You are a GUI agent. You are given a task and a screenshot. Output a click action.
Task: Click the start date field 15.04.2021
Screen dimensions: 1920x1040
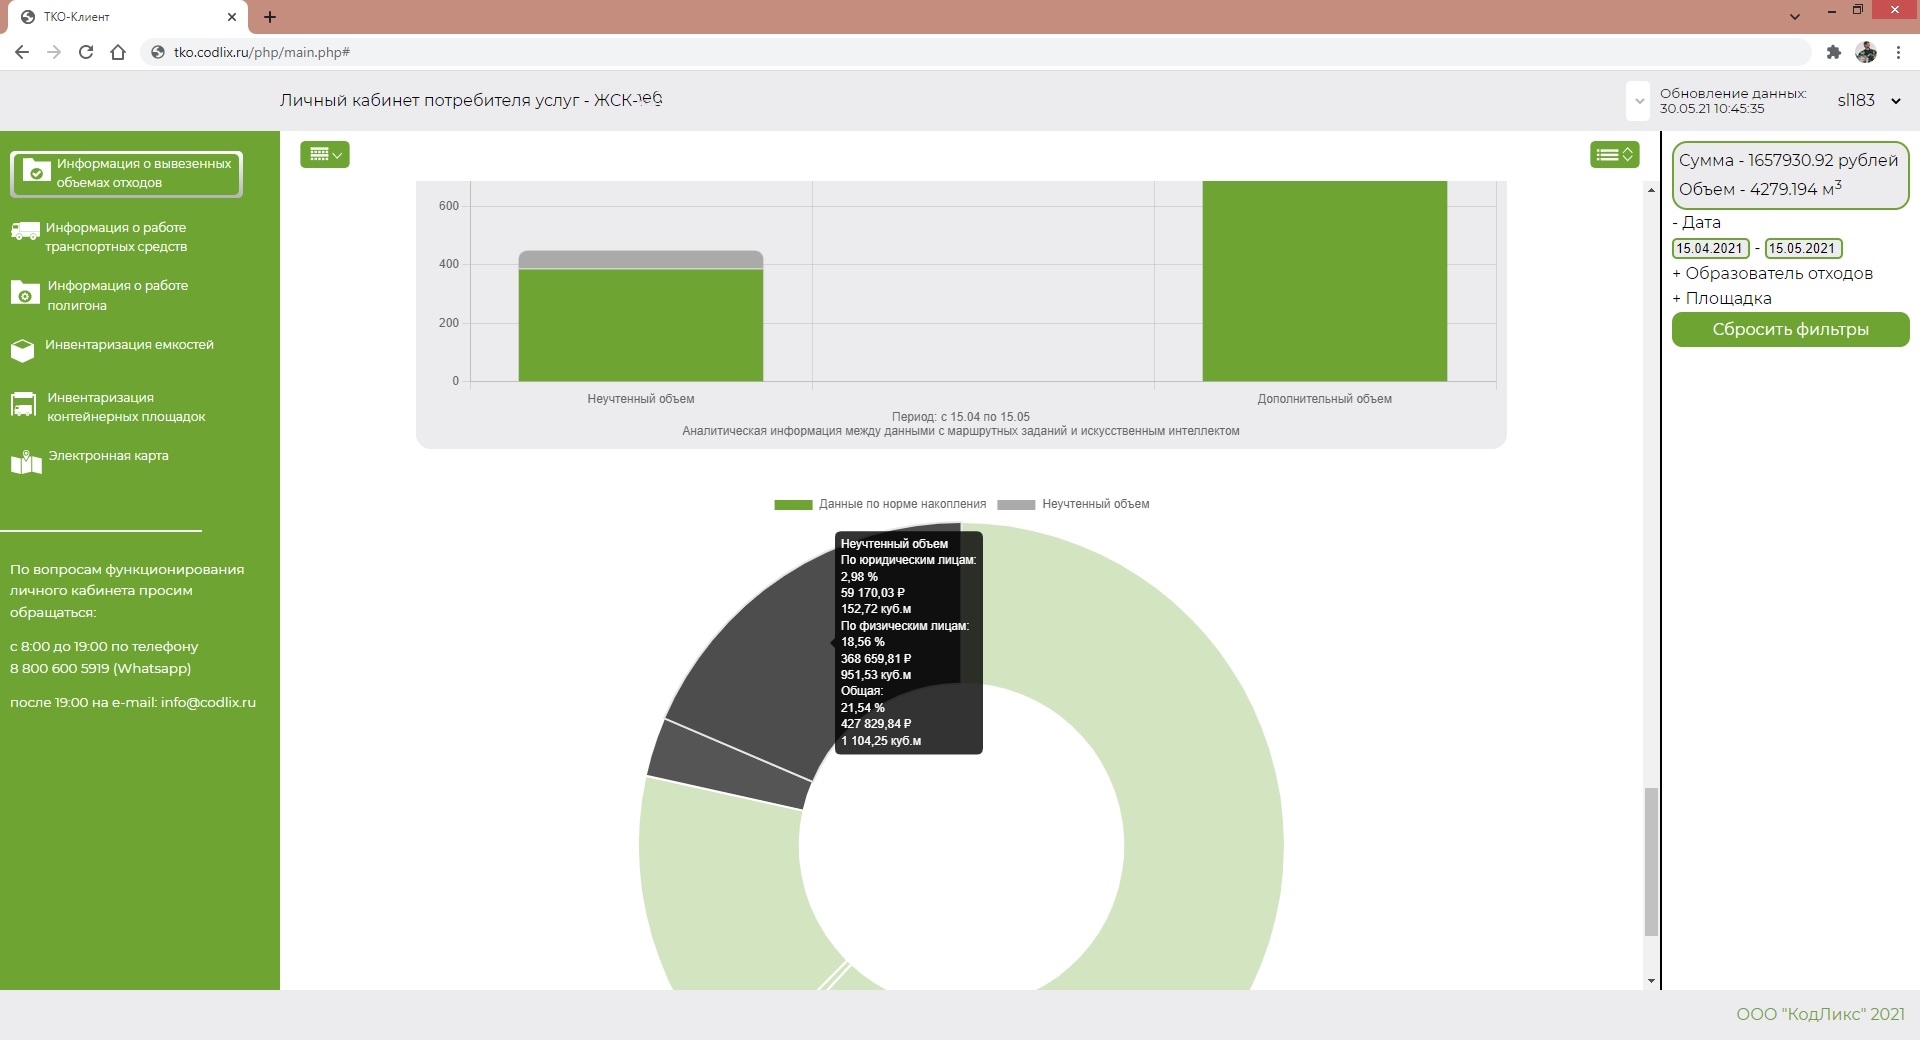point(1710,248)
